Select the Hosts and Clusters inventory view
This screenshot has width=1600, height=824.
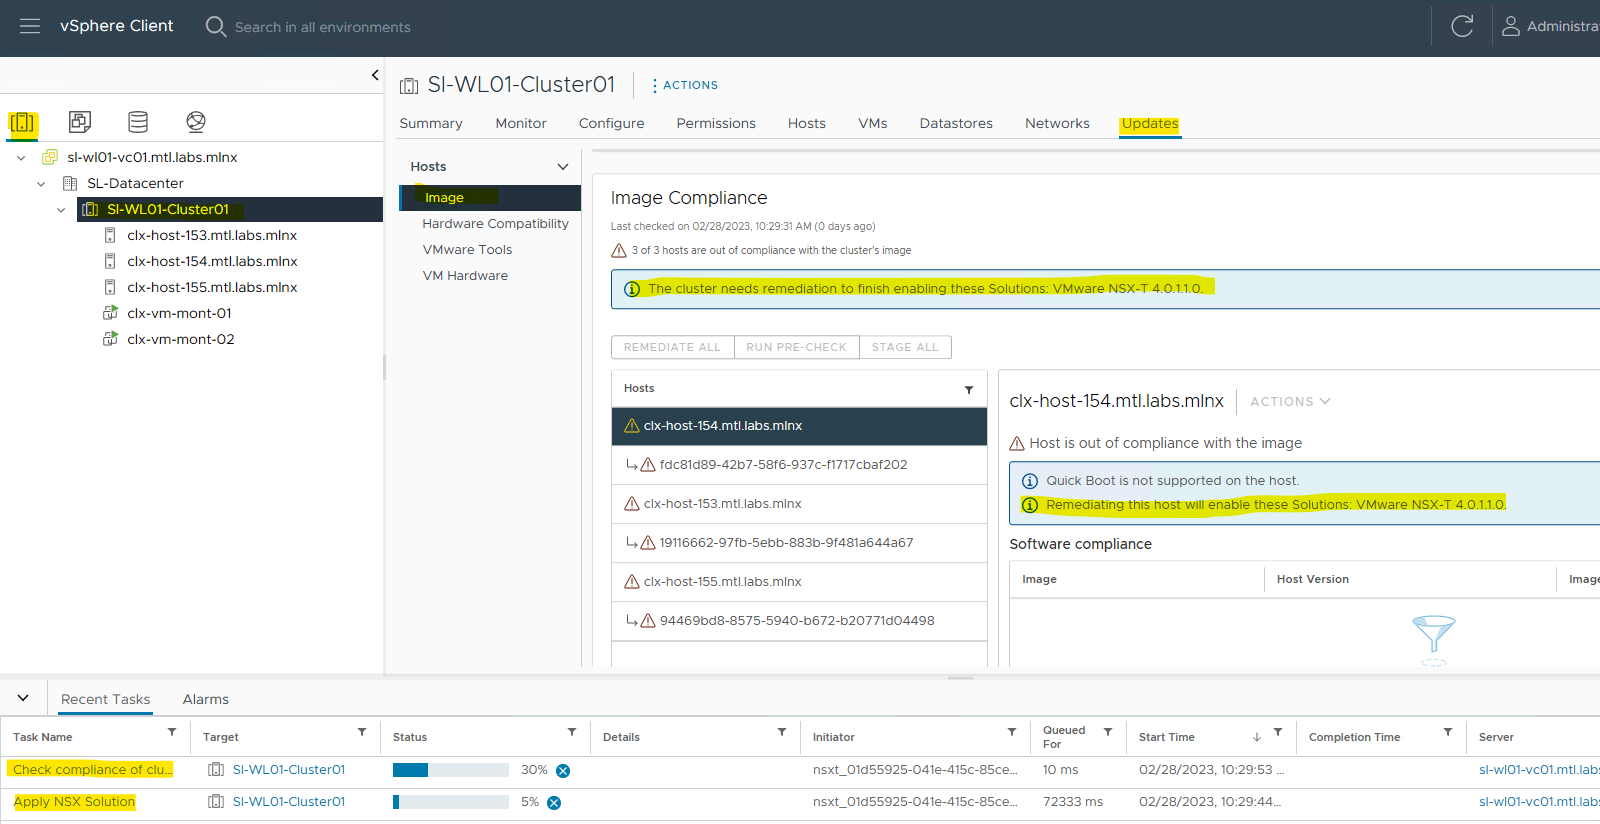point(22,123)
